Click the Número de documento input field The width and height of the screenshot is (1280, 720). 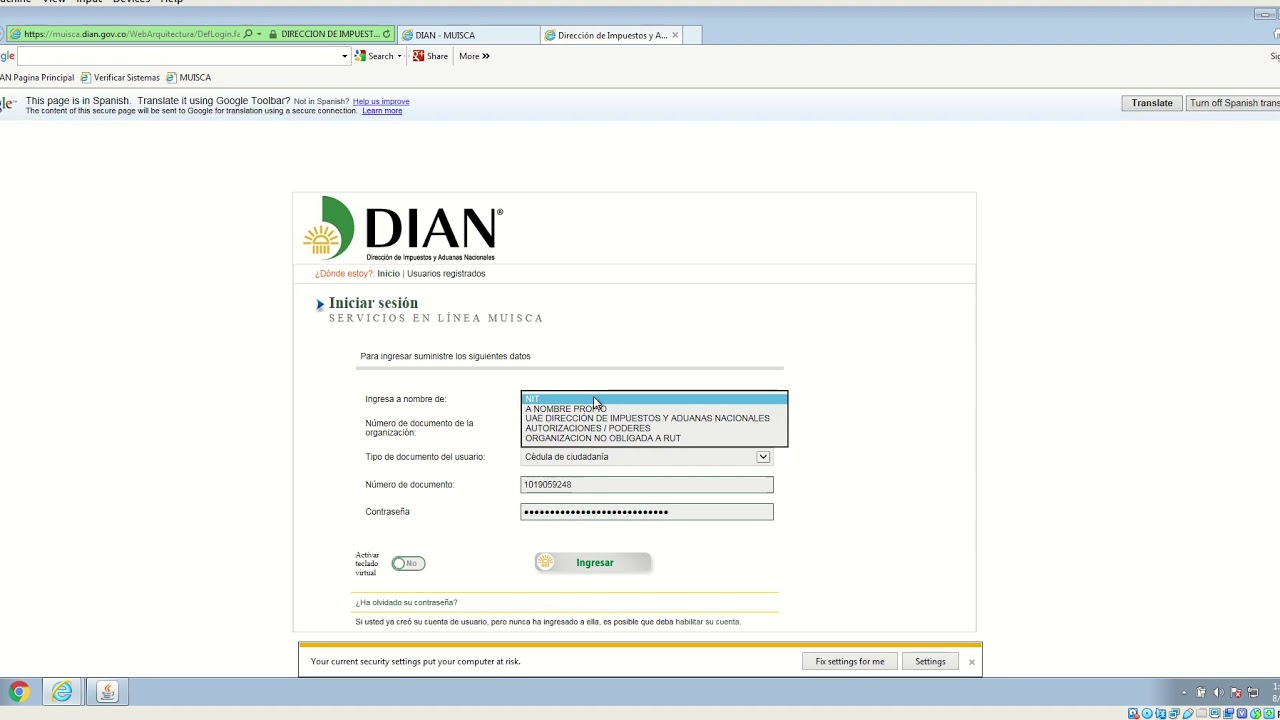point(647,485)
